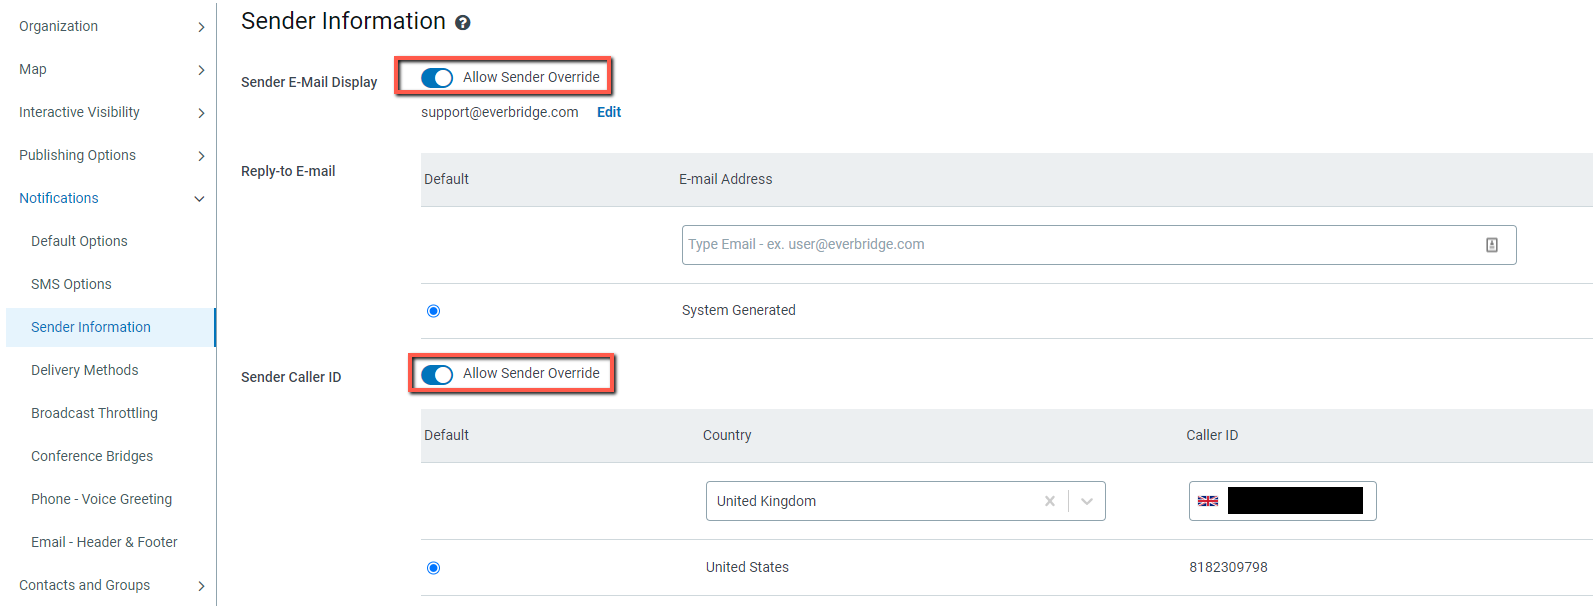This screenshot has height=606, width=1593.
Task: Open the United Kingdom country dropdown
Action: tap(1087, 501)
